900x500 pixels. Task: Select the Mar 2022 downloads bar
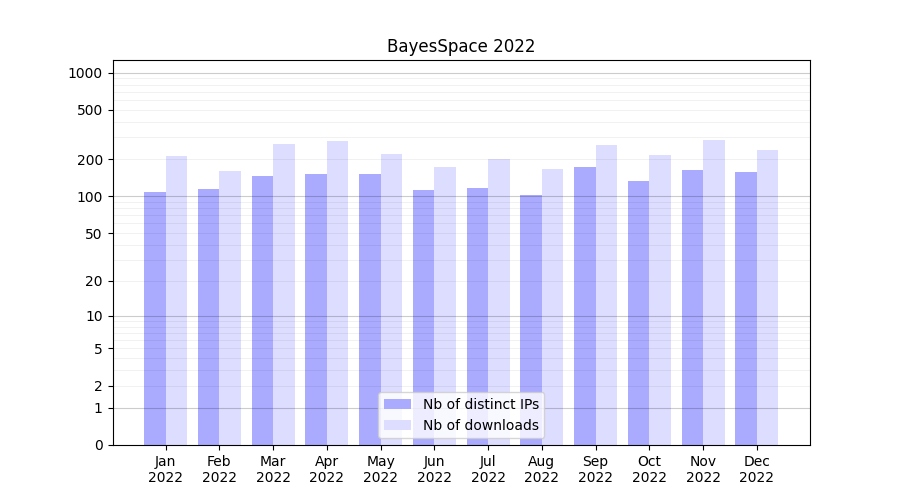click(284, 294)
